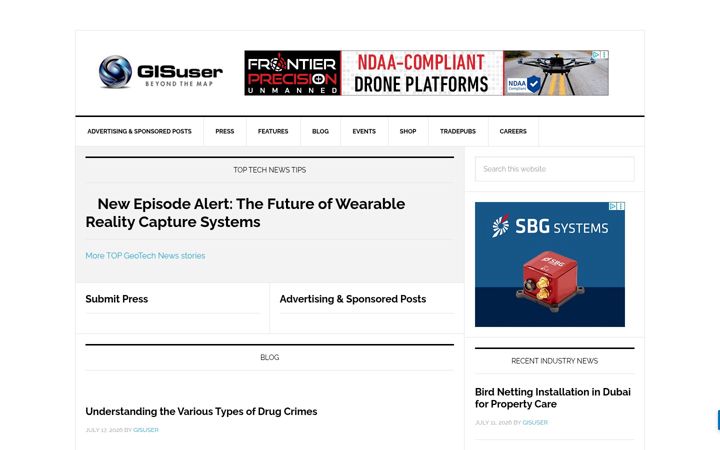Open AdChoices icon on SBG Systems ad

click(x=613, y=206)
